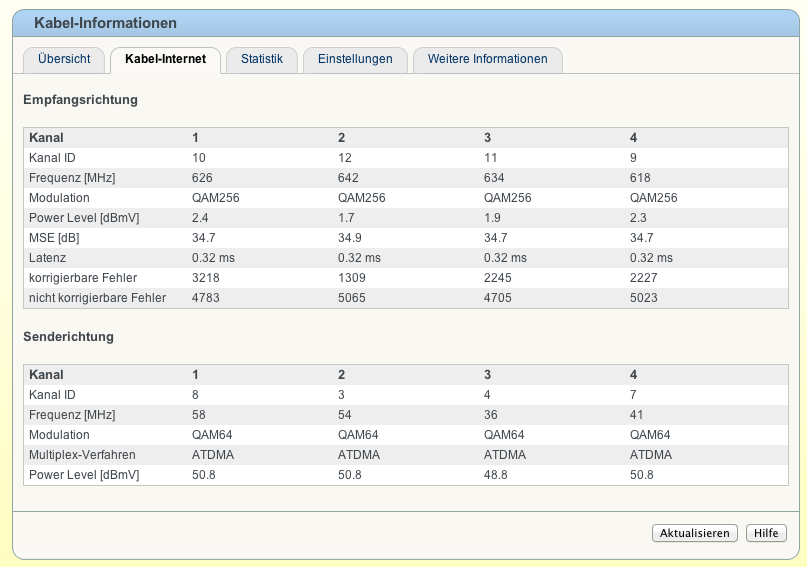807x567 pixels.
Task: Select the 626 MHz frequency value
Action: (202, 178)
